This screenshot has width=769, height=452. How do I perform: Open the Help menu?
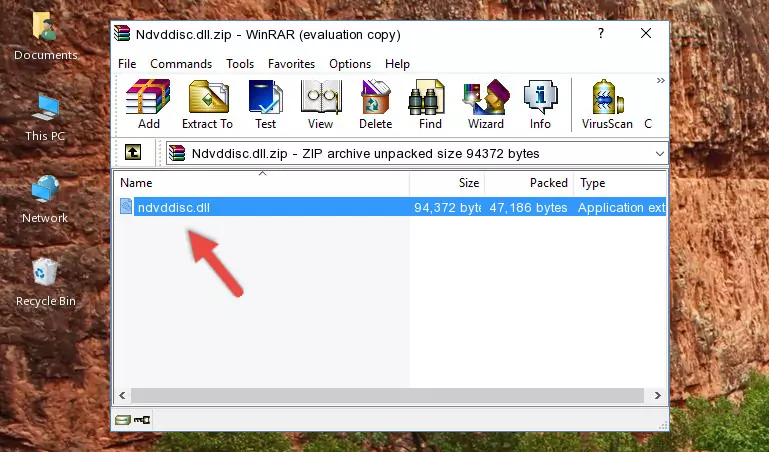(x=397, y=64)
